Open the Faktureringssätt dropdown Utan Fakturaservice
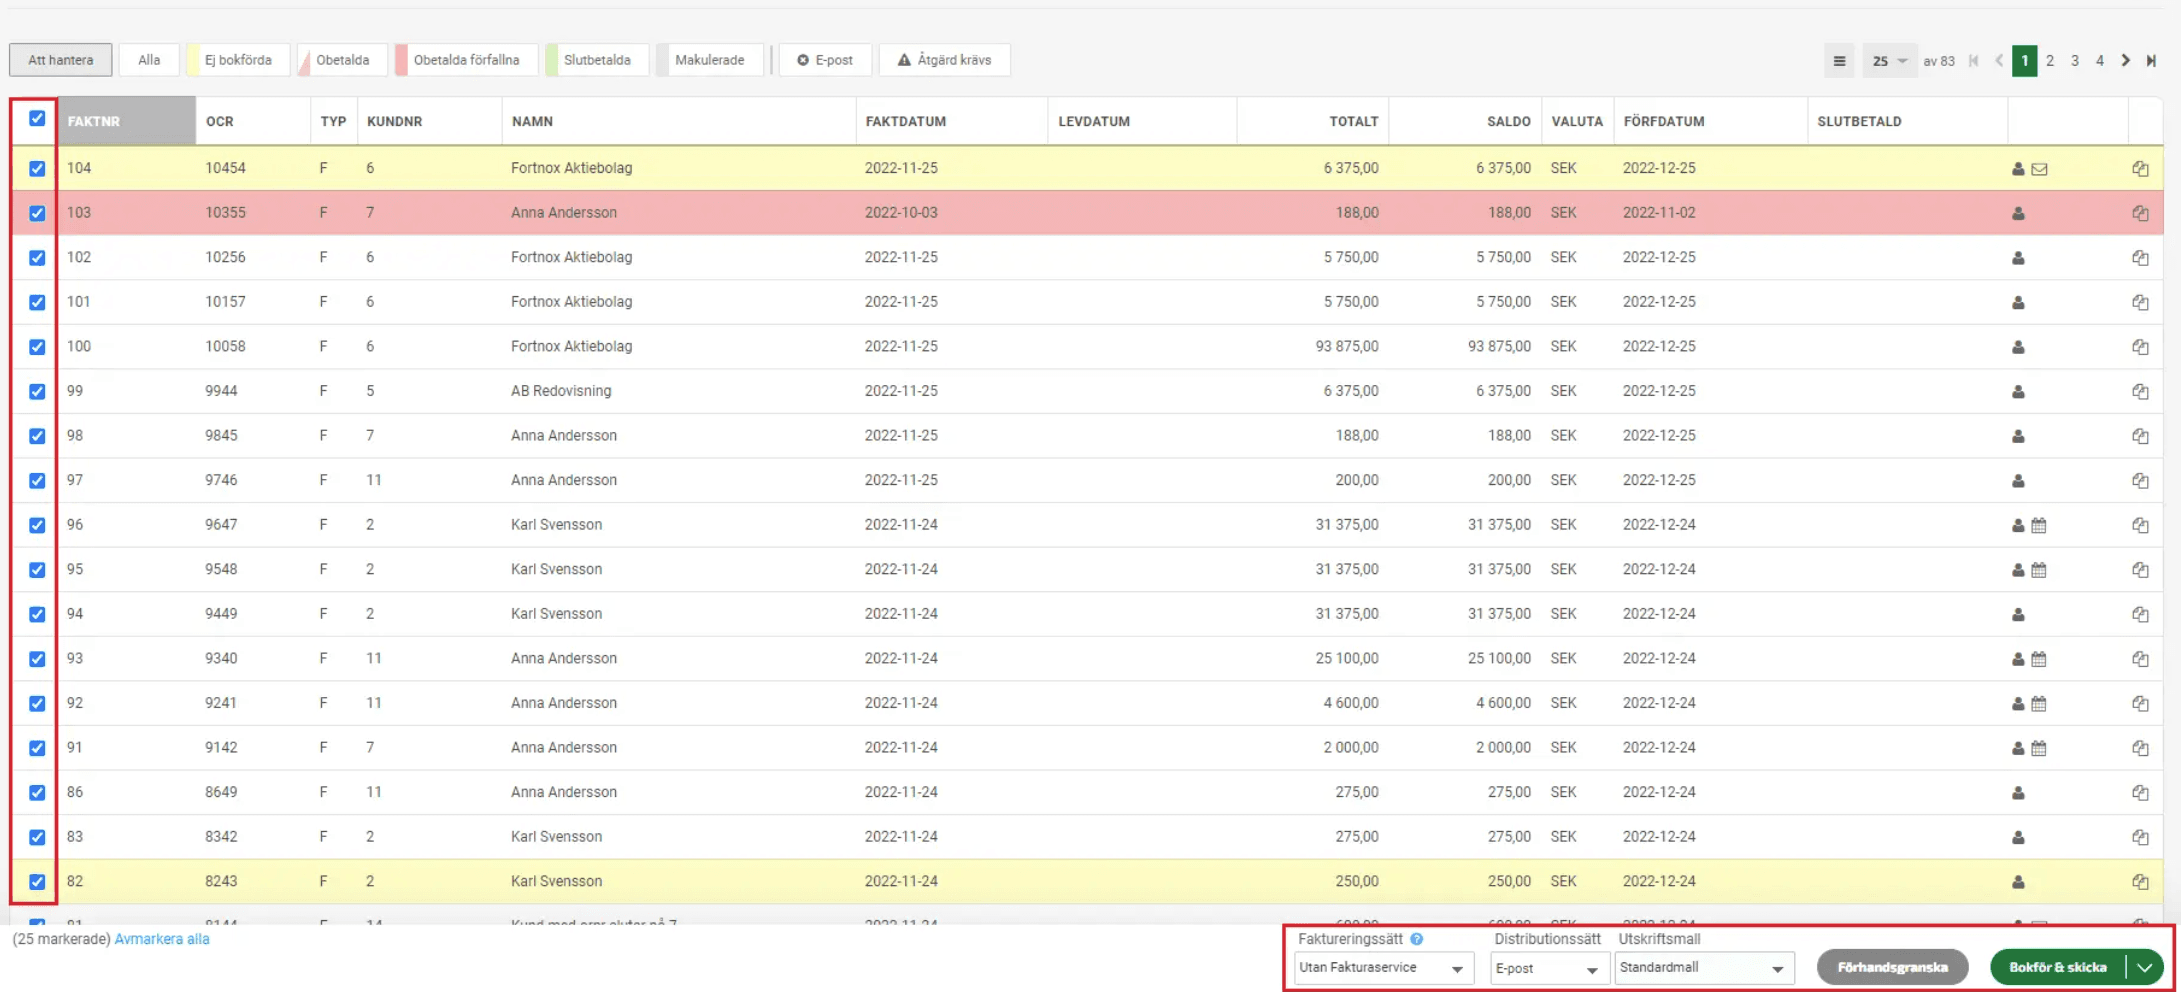The width and height of the screenshot is (2181, 992). click(1383, 968)
